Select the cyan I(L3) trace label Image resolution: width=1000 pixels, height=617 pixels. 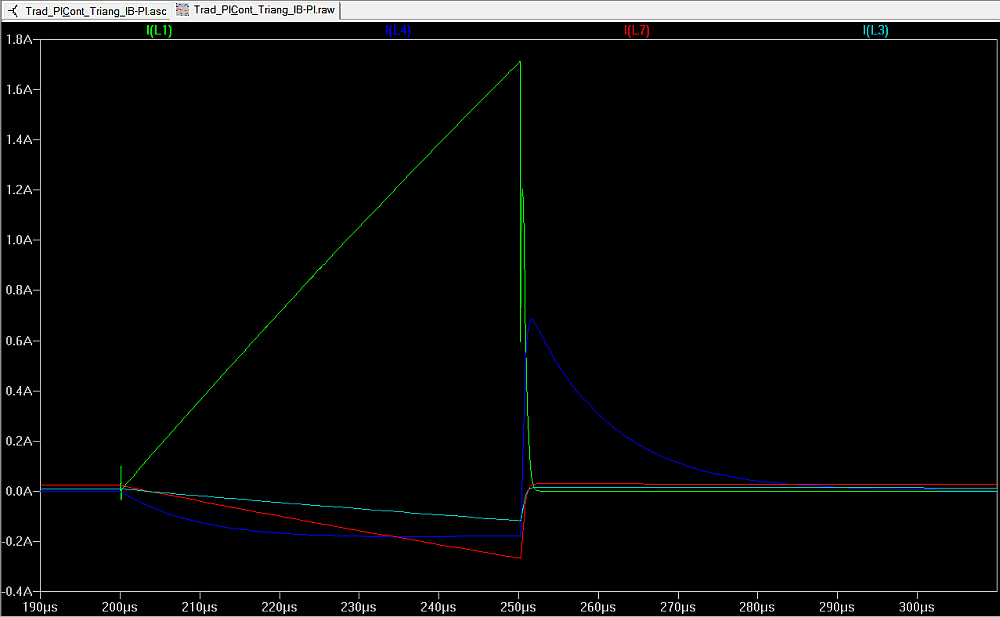pos(875,31)
